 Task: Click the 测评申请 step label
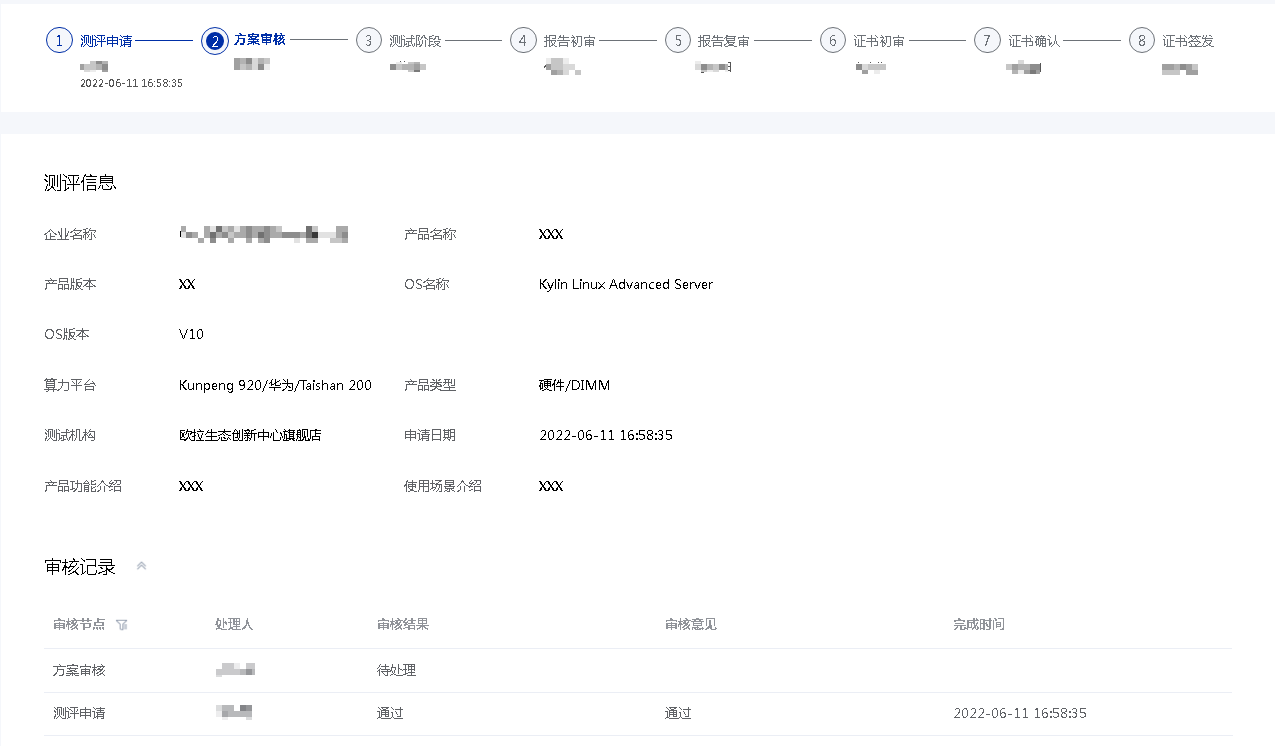106,41
